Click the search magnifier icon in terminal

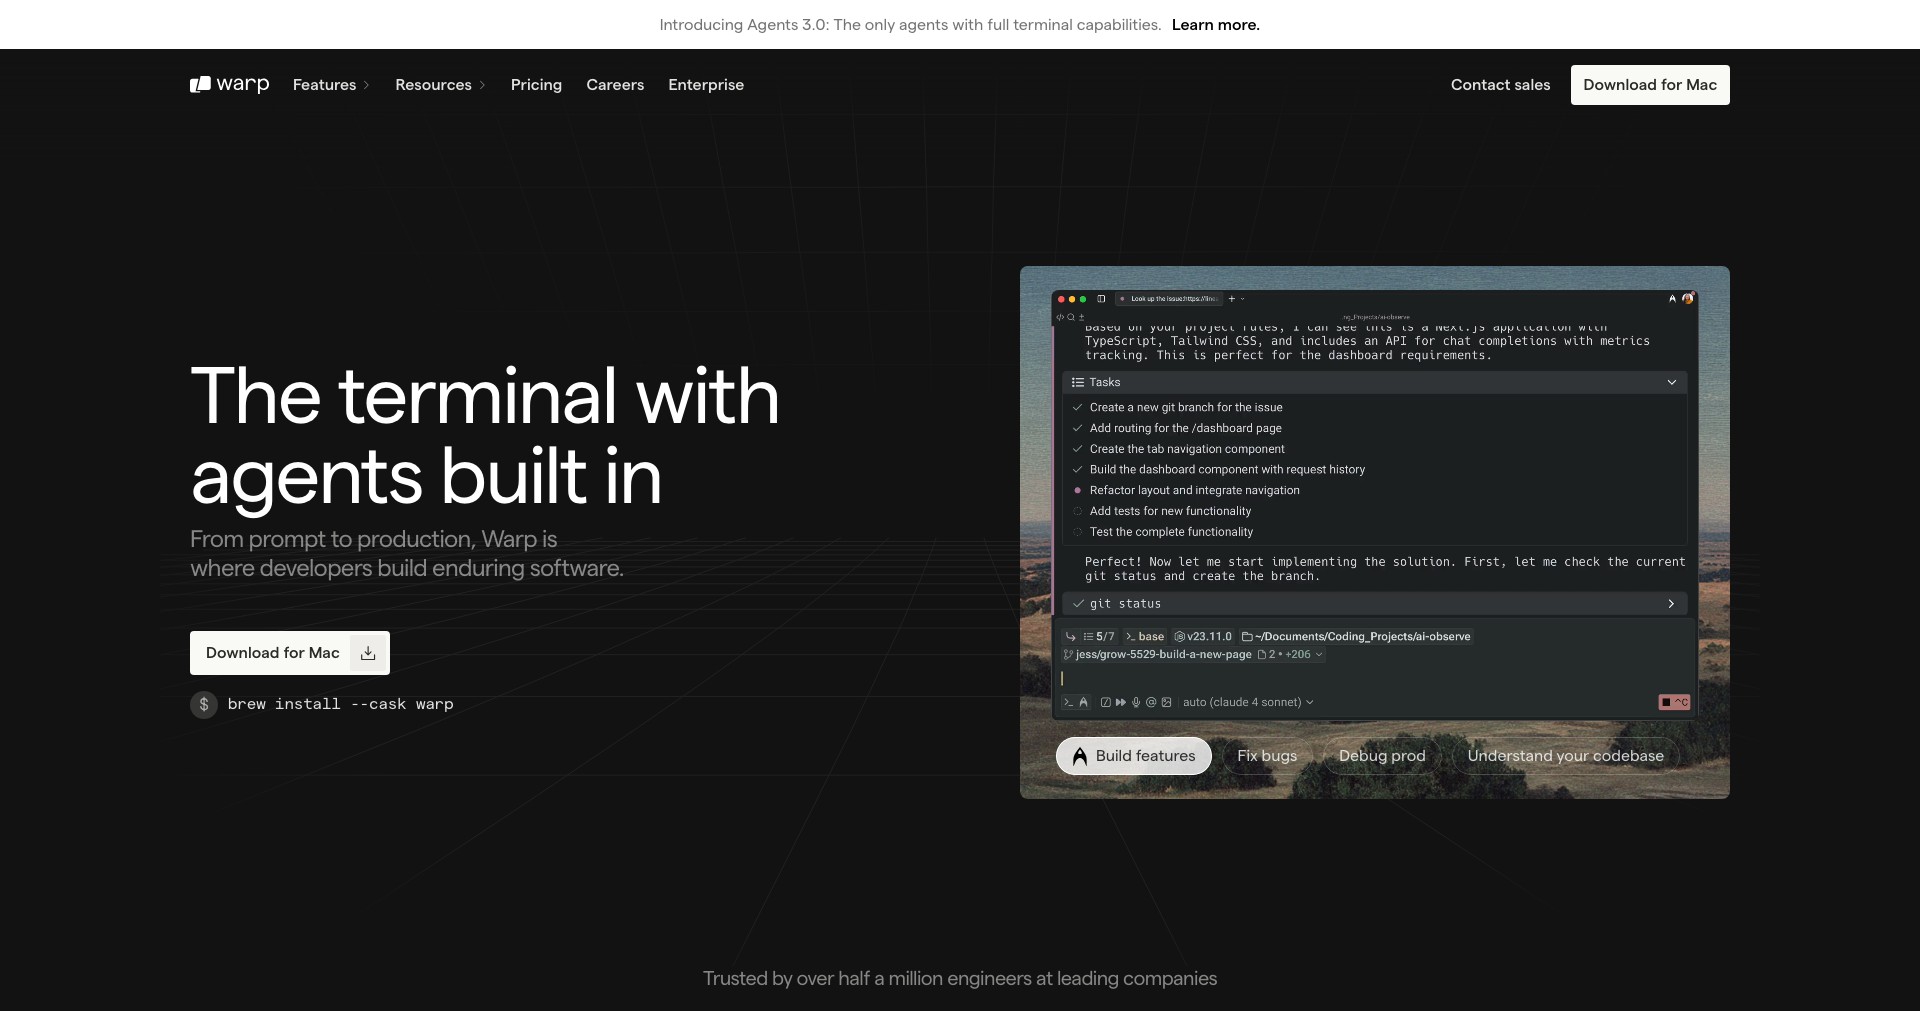[1071, 317]
